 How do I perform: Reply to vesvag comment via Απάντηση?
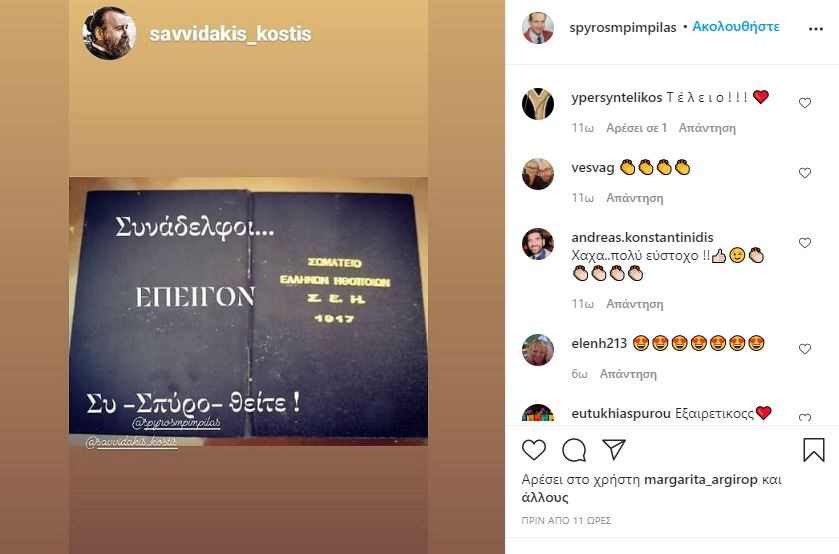point(634,198)
